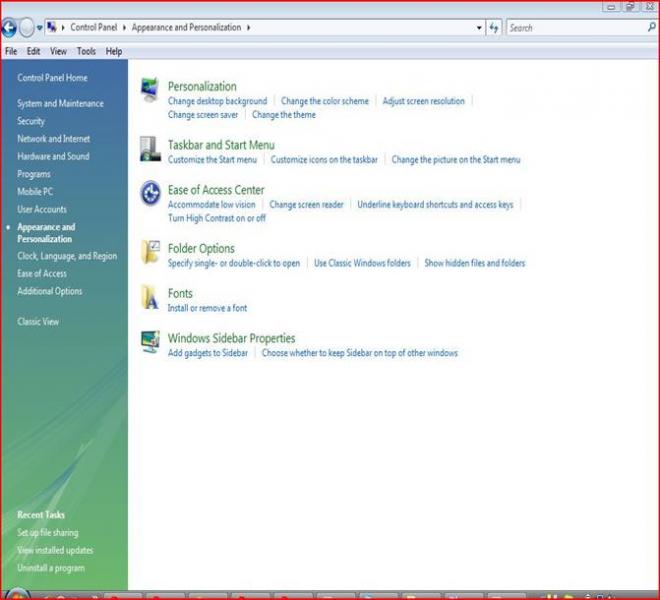Screen dimensions: 660x600
Task: Select Hardware and Sound in sidebar
Action: tap(53, 157)
